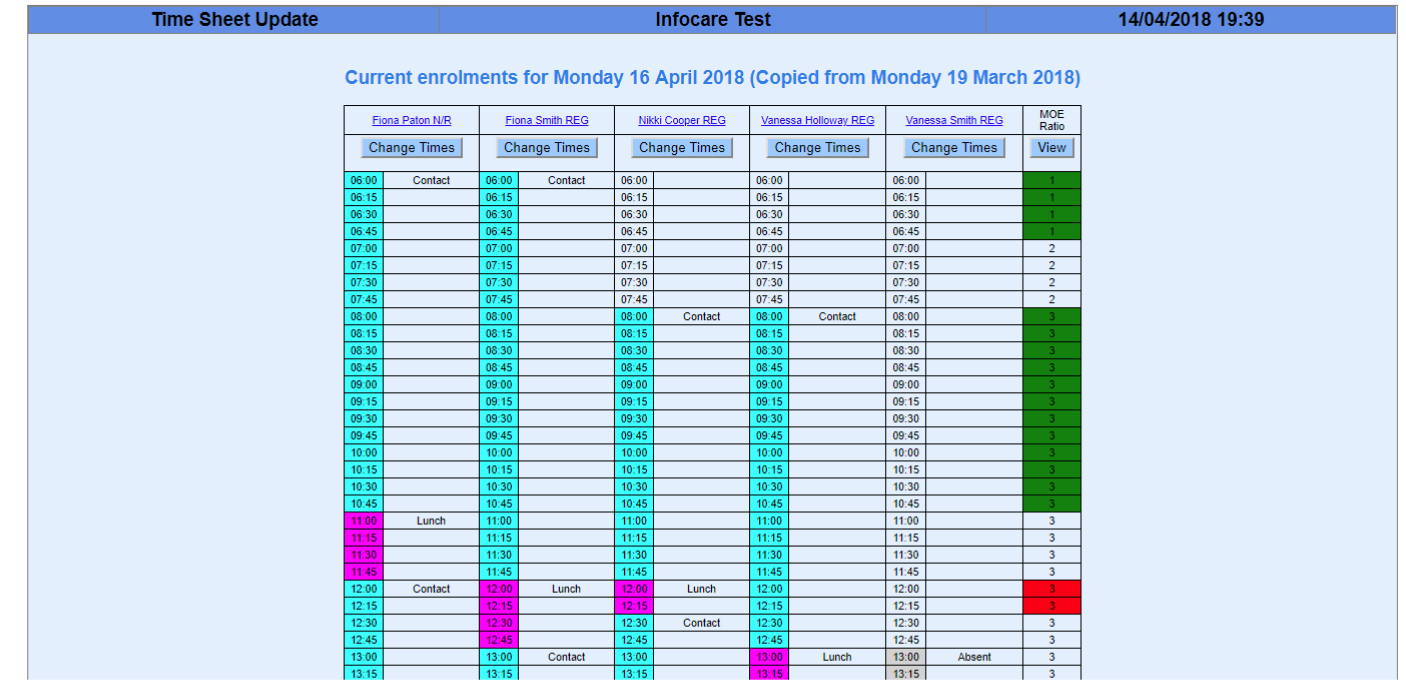The width and height of the screenshot is (1406, 680).
Task: Click Fiona Paton's magenta 11:00 Lunch slot
Action: point(364,521)
